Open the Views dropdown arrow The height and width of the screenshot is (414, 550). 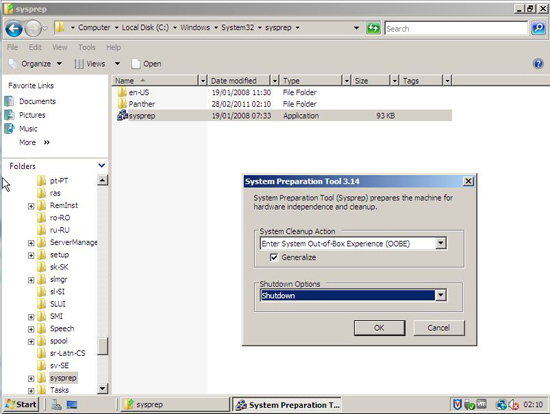(117, 64)
